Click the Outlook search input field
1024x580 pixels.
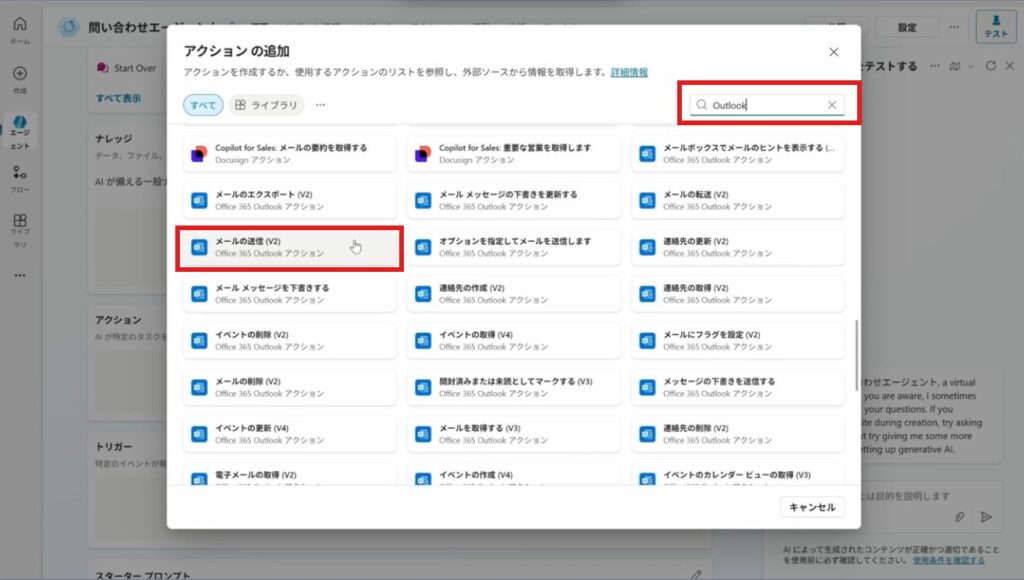pos(765,105)
